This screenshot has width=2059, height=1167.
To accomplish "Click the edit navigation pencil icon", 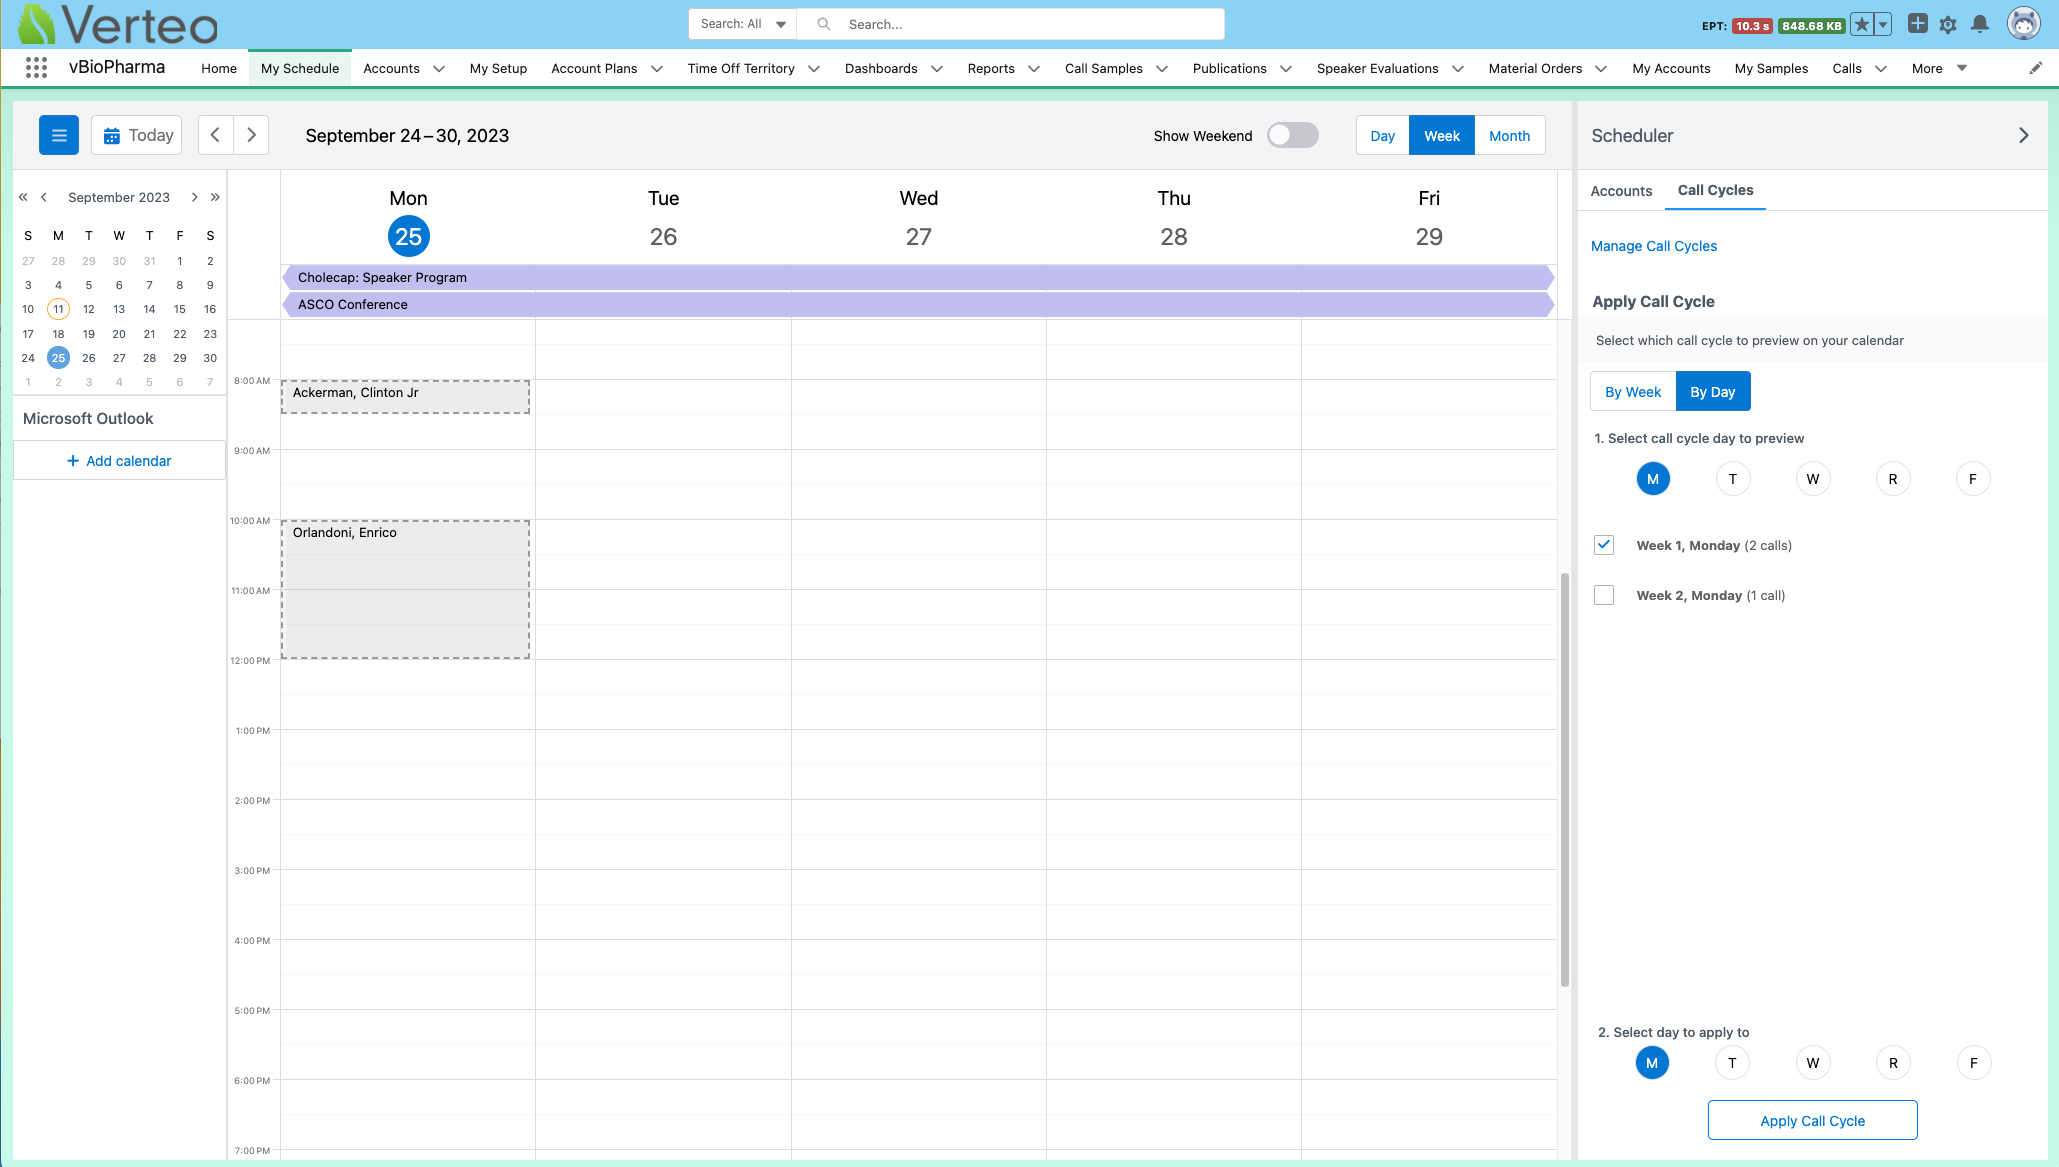I will point(2035,68).
